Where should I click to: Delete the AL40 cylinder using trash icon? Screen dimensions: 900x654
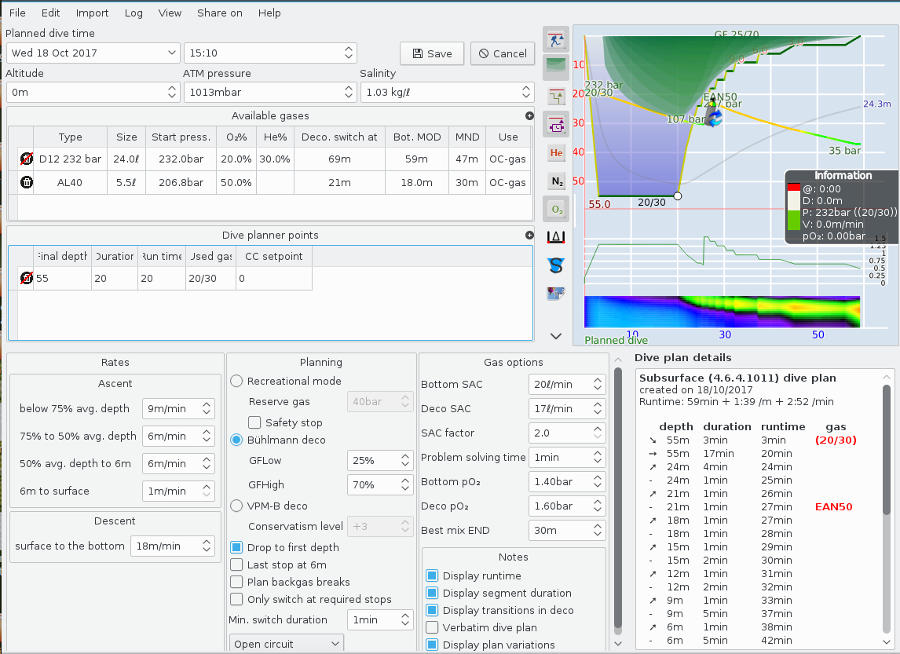click(26, 183)
